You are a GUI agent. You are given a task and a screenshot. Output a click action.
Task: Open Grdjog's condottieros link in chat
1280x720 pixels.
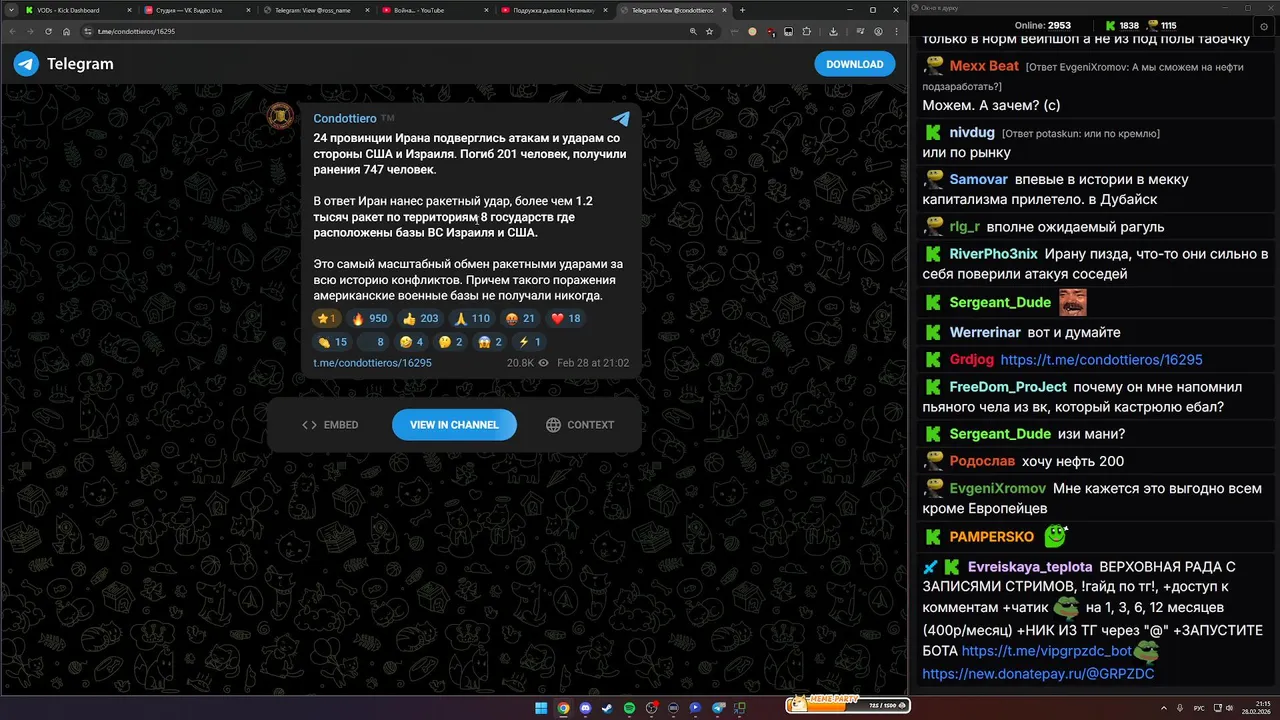pos(1101,359)
